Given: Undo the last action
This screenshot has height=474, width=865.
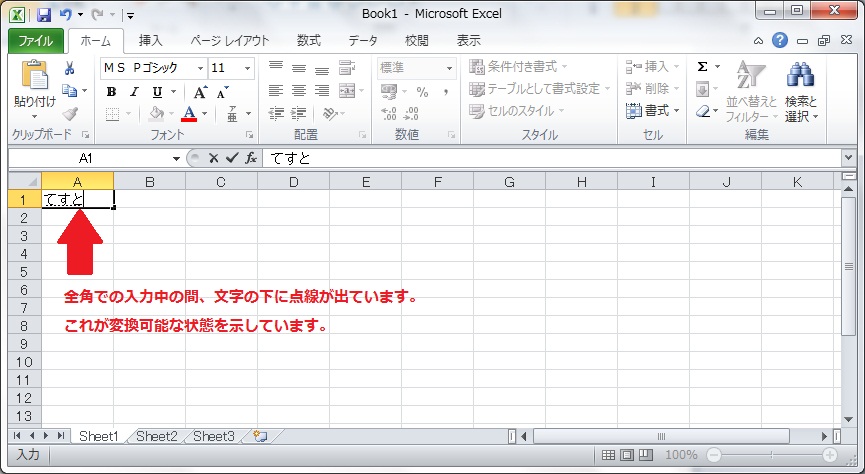Looking at the screenshot, I should pos(66,14).
